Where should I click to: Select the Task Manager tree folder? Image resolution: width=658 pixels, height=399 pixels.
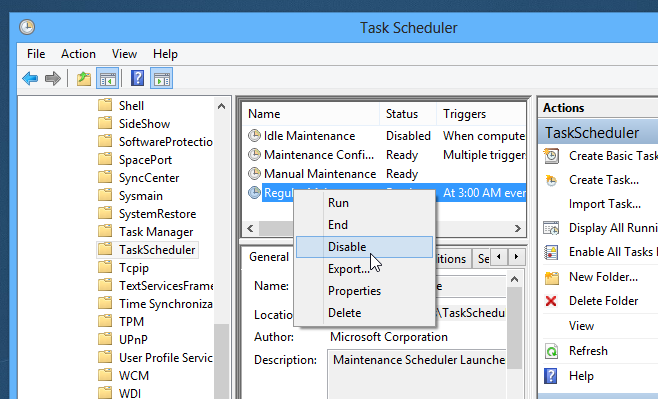[x=156, y=232]
